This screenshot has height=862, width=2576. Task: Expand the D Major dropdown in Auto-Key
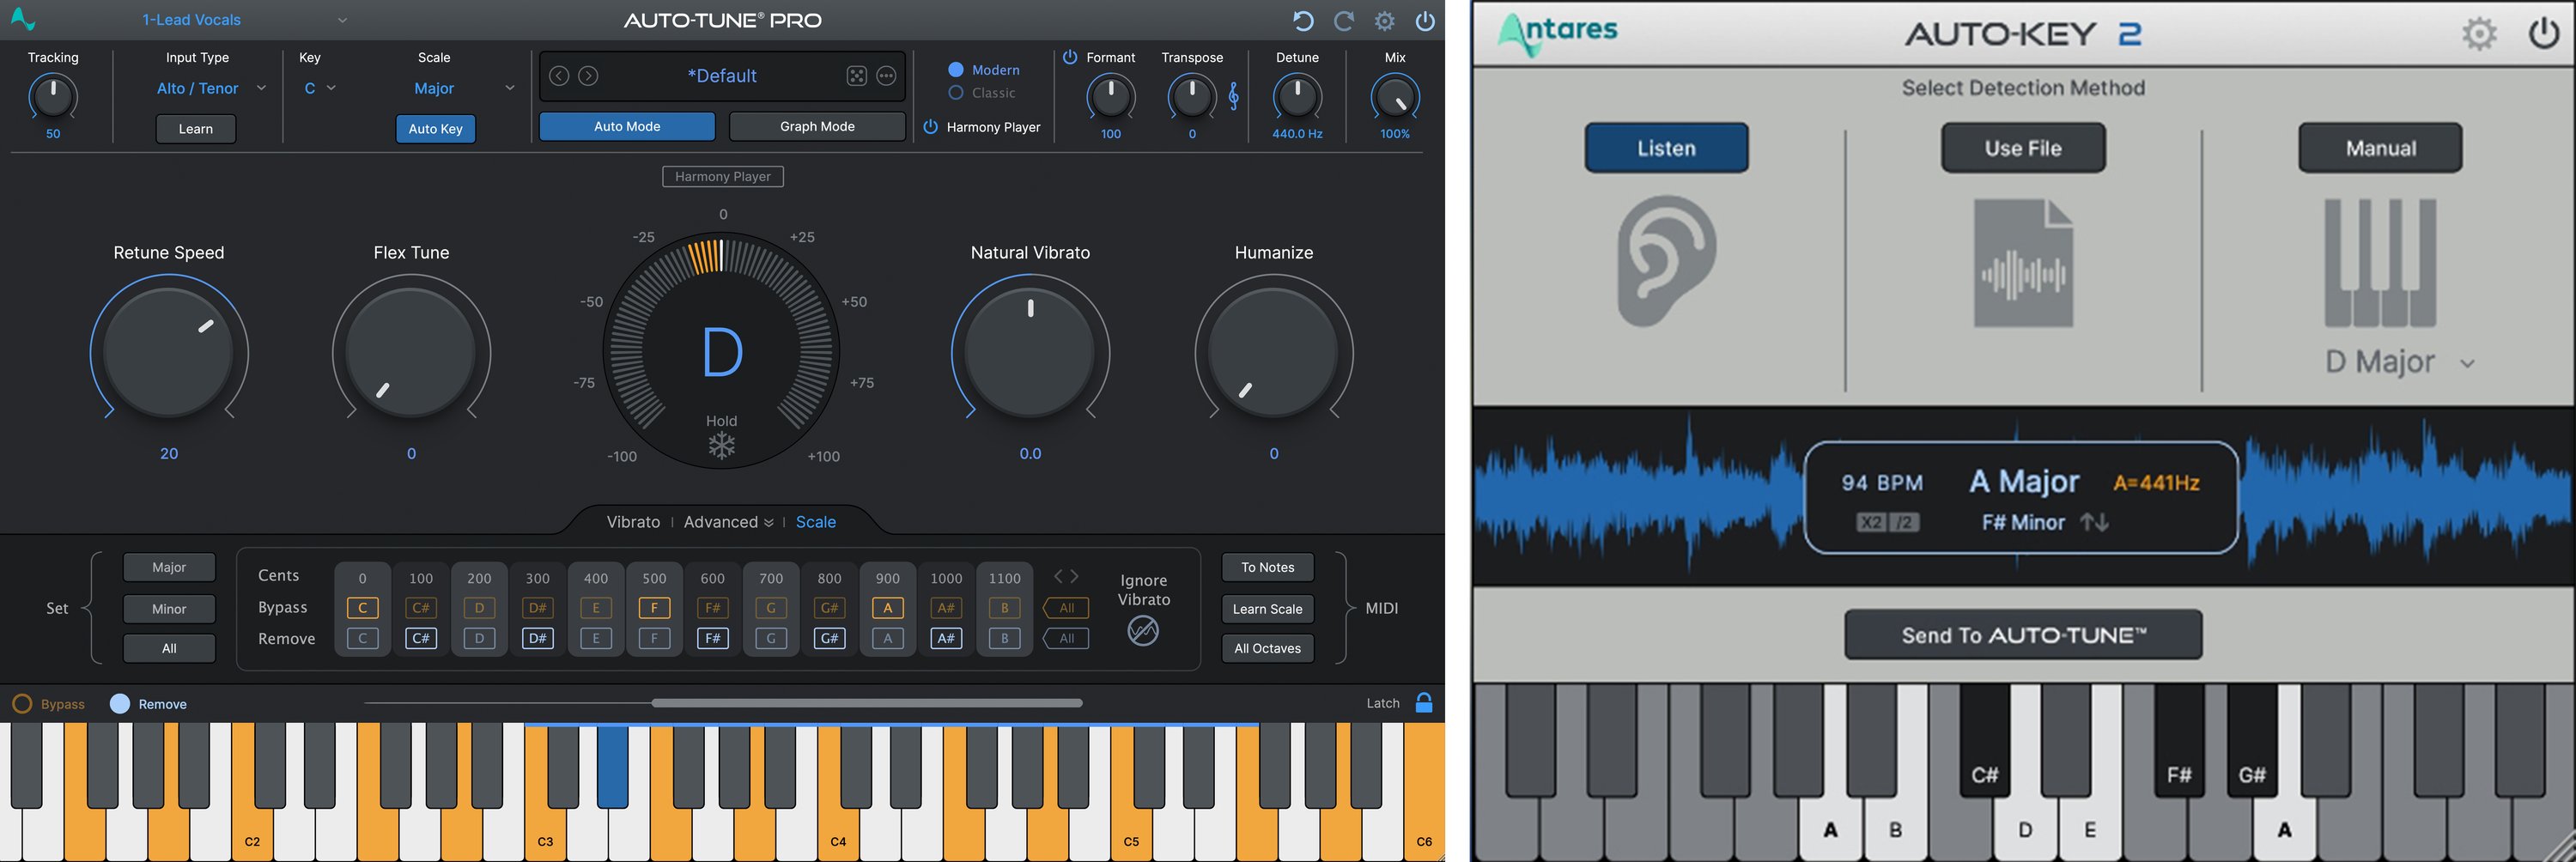[2466, 363]
